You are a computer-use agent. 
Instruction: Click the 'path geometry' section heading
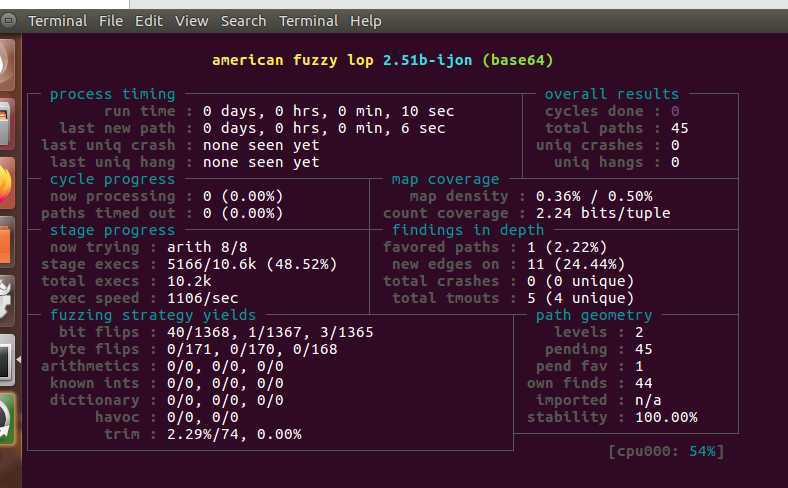pyautogui.click(x=594, y=315)
